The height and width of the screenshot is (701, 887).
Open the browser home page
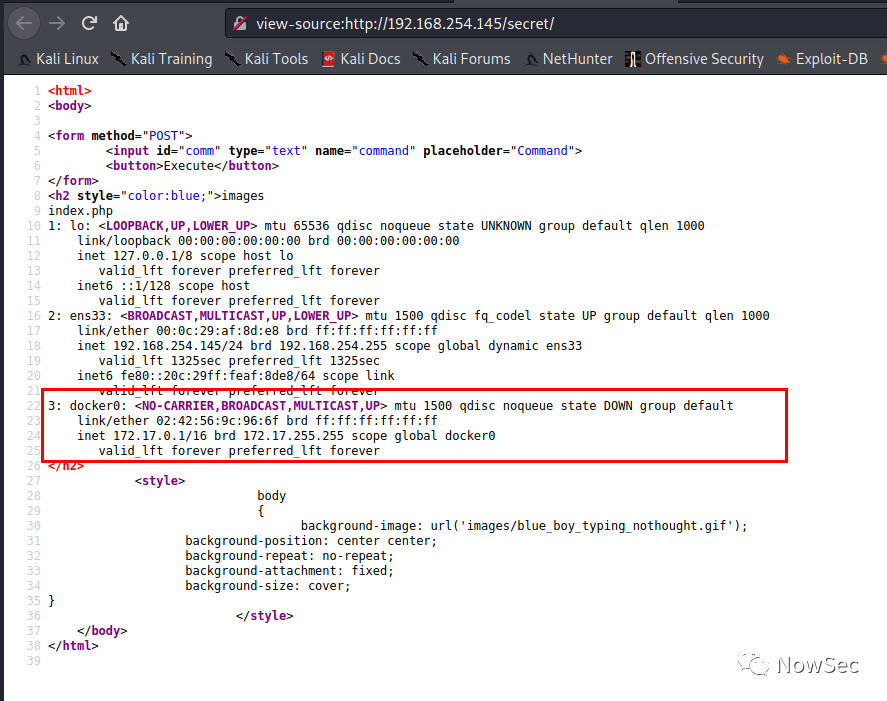pyautogui.click(x=120, y=22)
